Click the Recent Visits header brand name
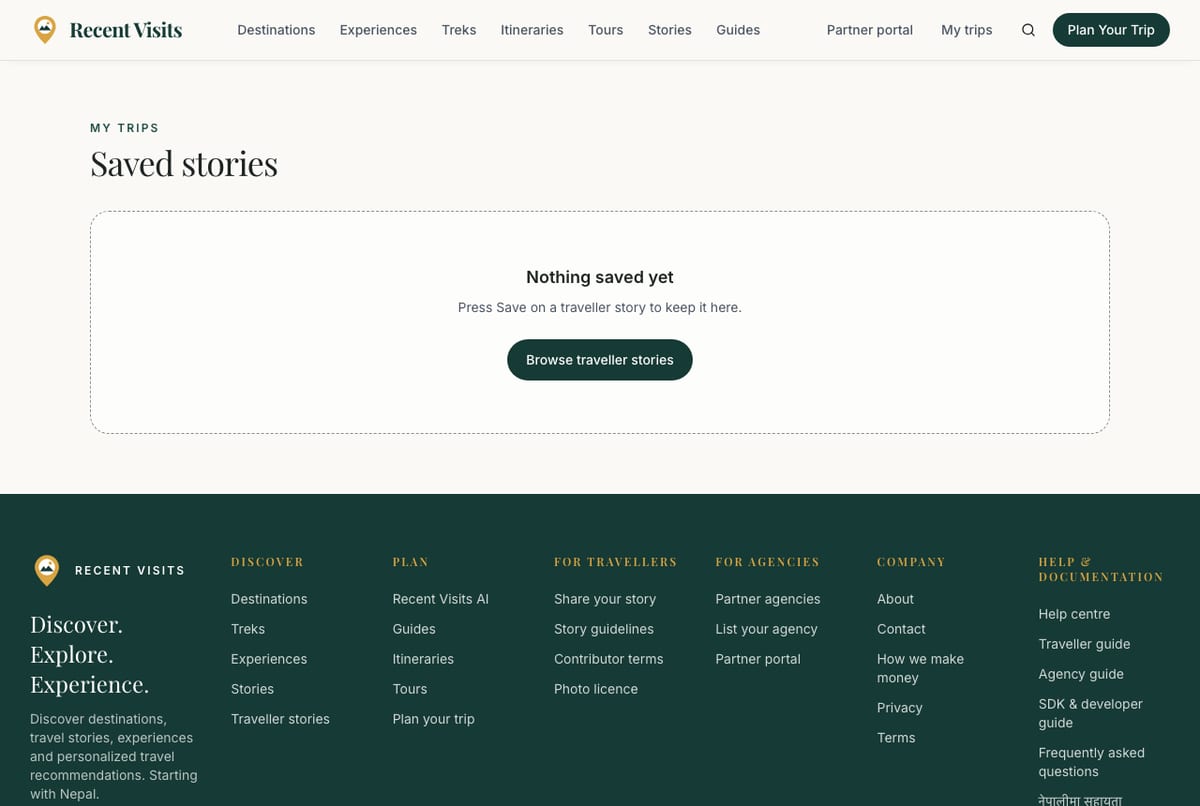The image size is (1200, 806). point(126,30)
